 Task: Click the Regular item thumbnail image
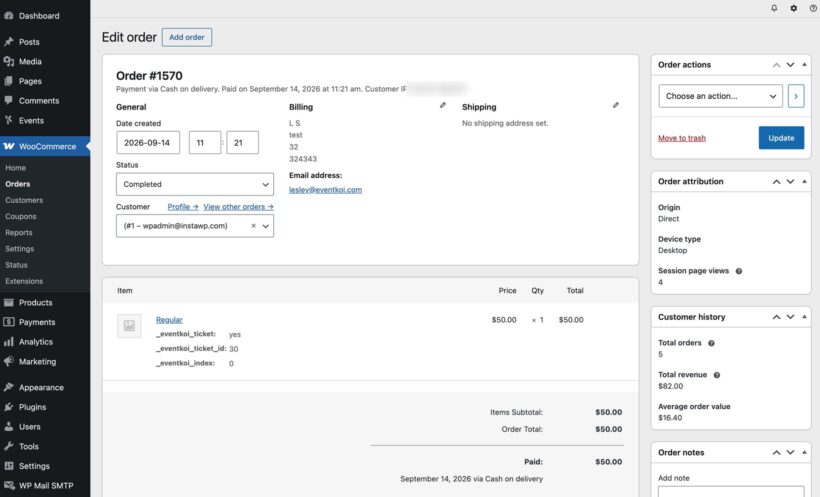(x=129, y=326)
